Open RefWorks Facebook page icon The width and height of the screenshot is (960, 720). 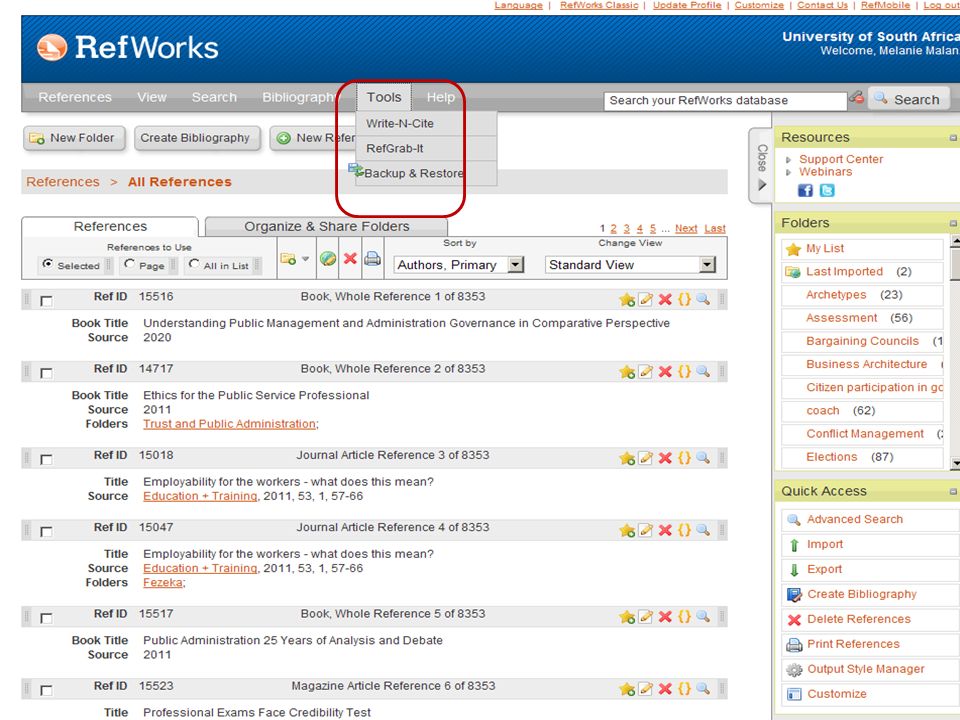coord(805,190)
